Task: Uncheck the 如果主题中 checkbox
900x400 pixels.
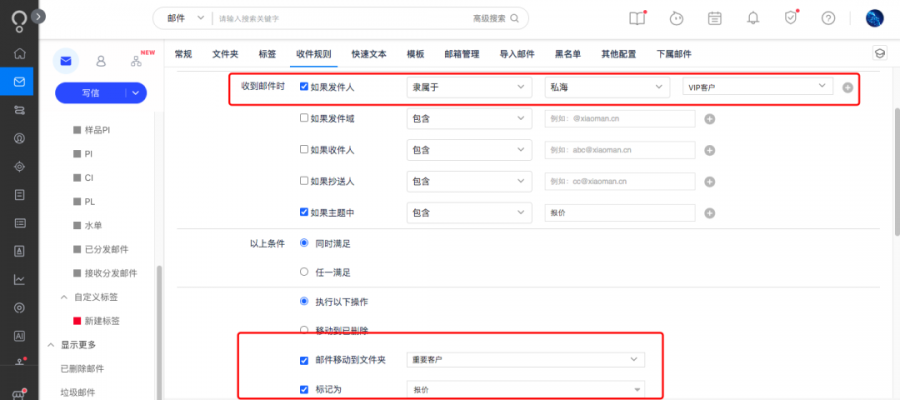Action: [304, 212]
